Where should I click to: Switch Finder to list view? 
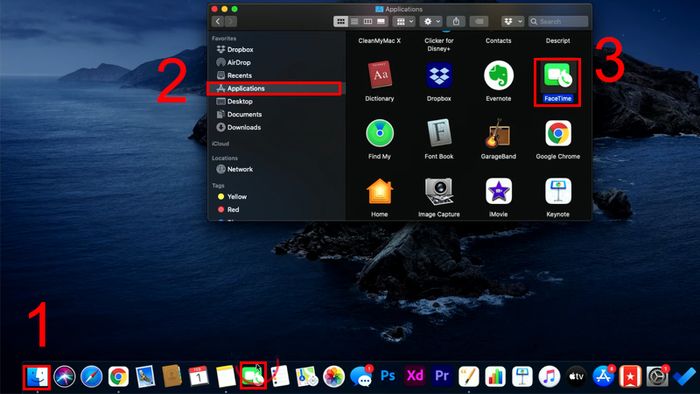pos(354,21)
